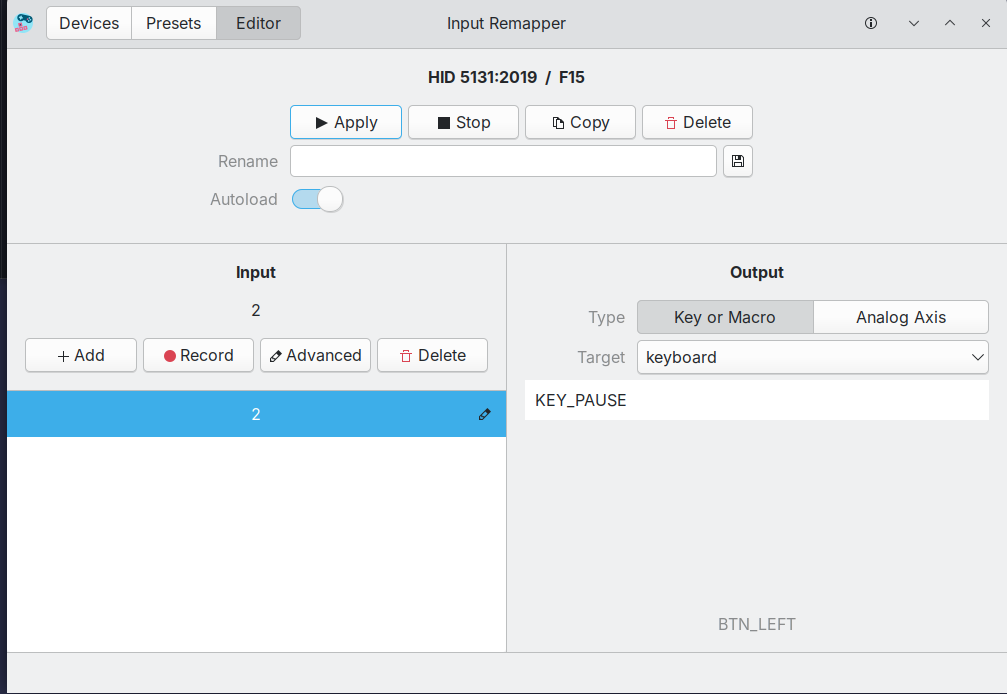Image resolution: width=1007 pixels, height=694 pixels.
Task: Select Key or Macro output type
Action: point(724,316)
